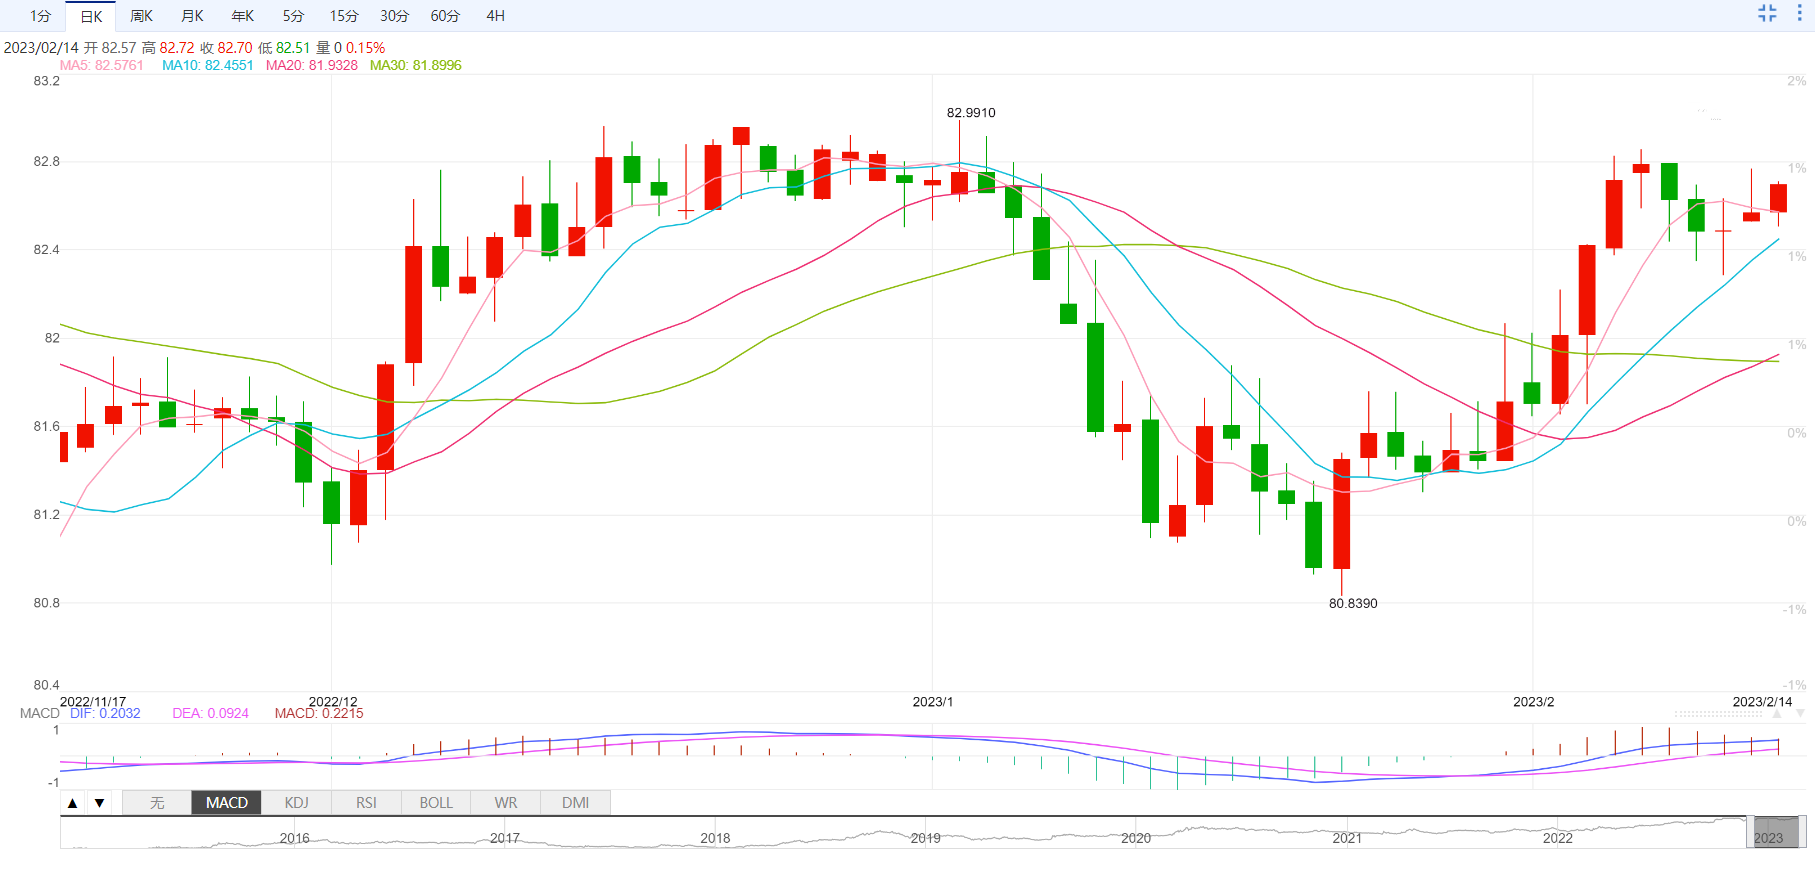Click the 82.9910 high price label

pyautogui.click(x=971, y=113)
